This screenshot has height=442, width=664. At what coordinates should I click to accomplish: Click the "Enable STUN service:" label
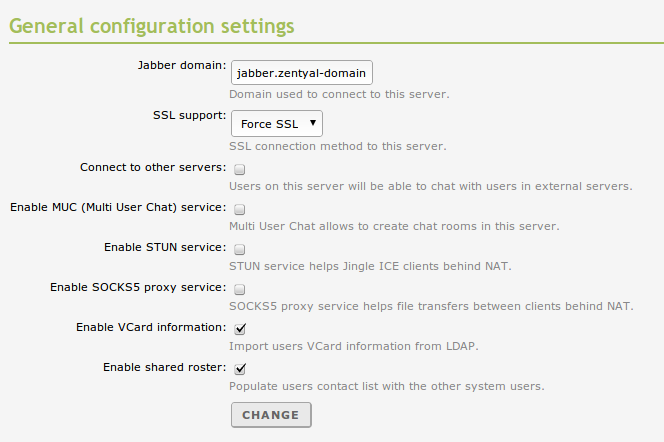pyautogui.click(x=164, y=247)
